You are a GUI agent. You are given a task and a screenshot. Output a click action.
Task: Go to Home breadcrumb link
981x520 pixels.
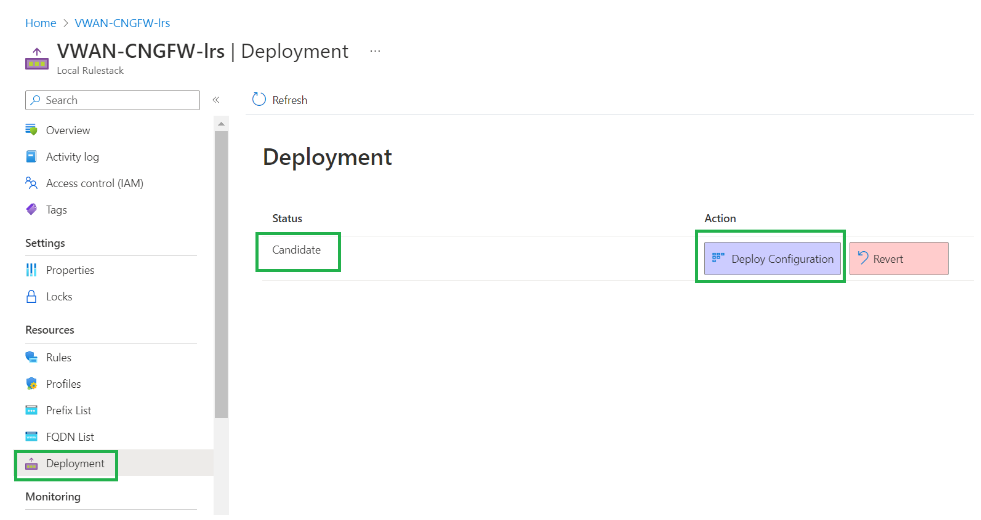tap(40, 23)
